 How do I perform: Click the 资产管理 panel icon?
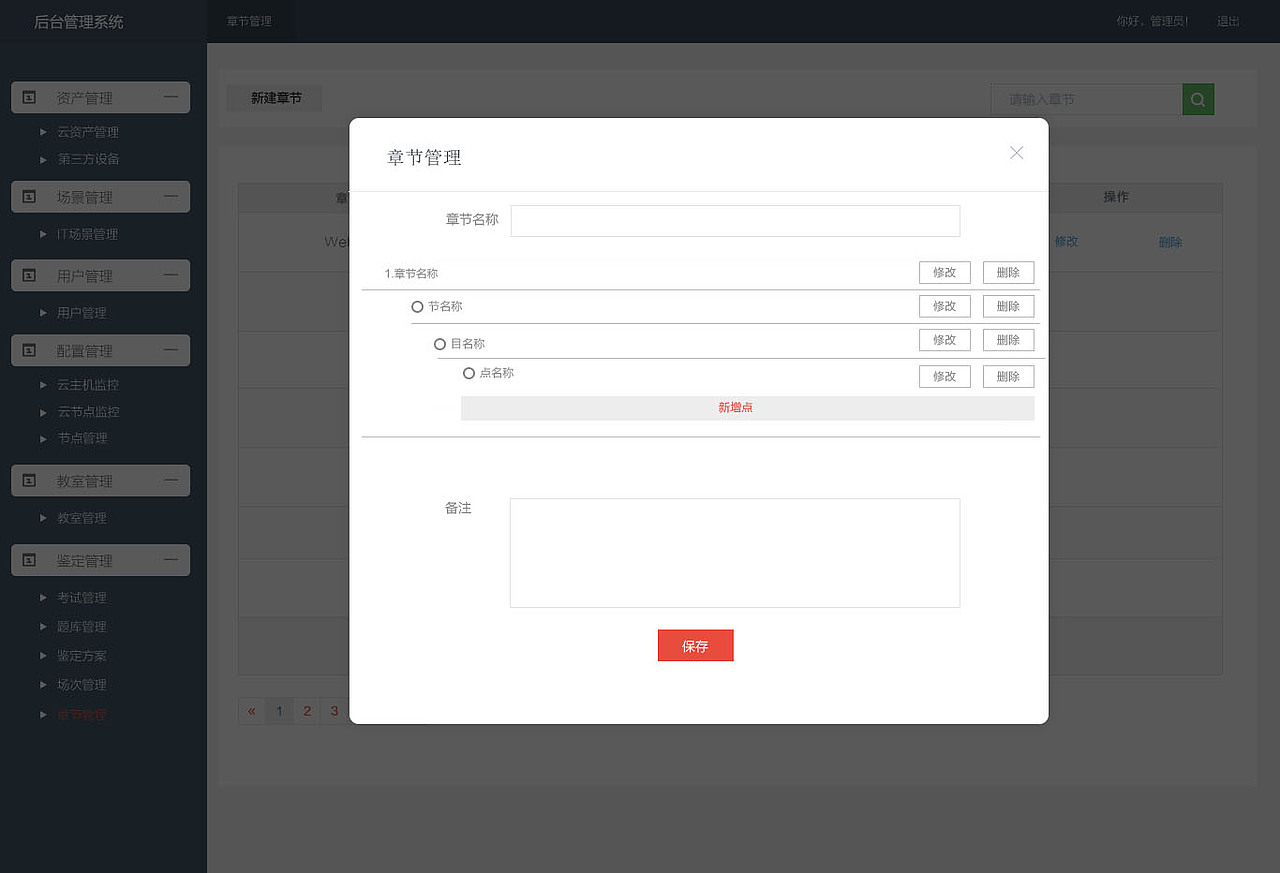(29, 97)
